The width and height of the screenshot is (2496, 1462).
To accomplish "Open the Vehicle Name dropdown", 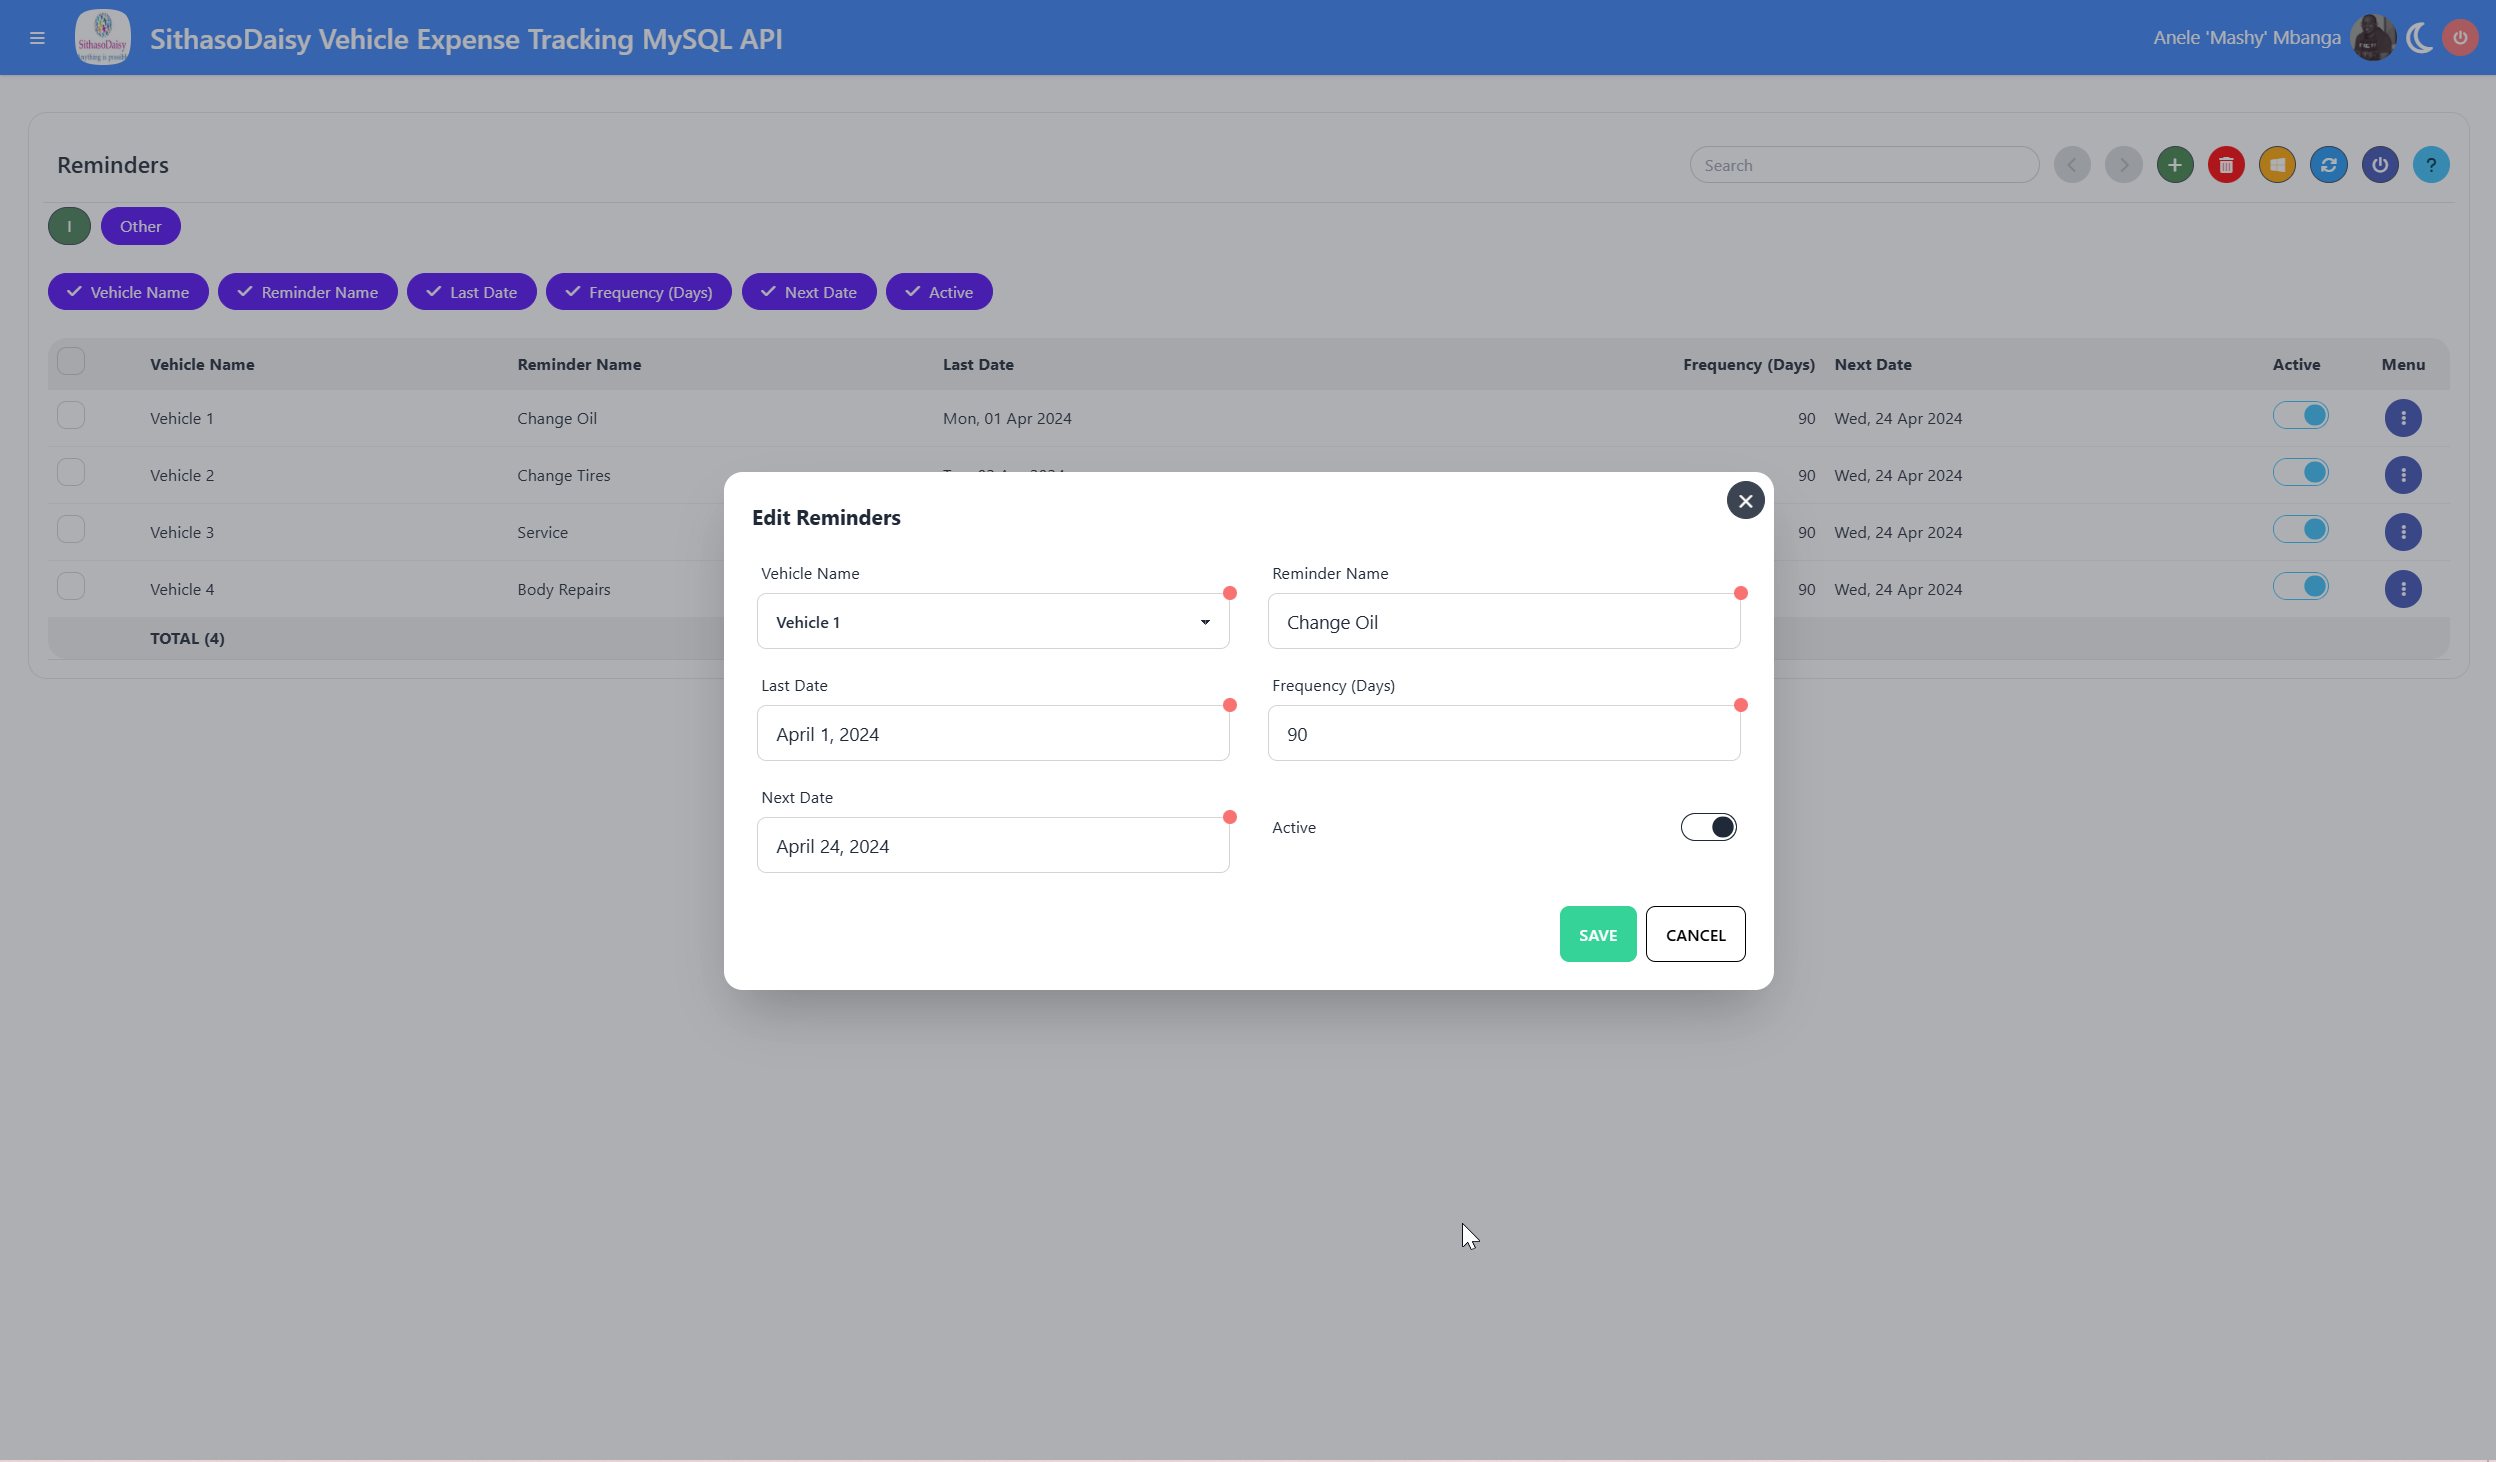I will [992, 621].
